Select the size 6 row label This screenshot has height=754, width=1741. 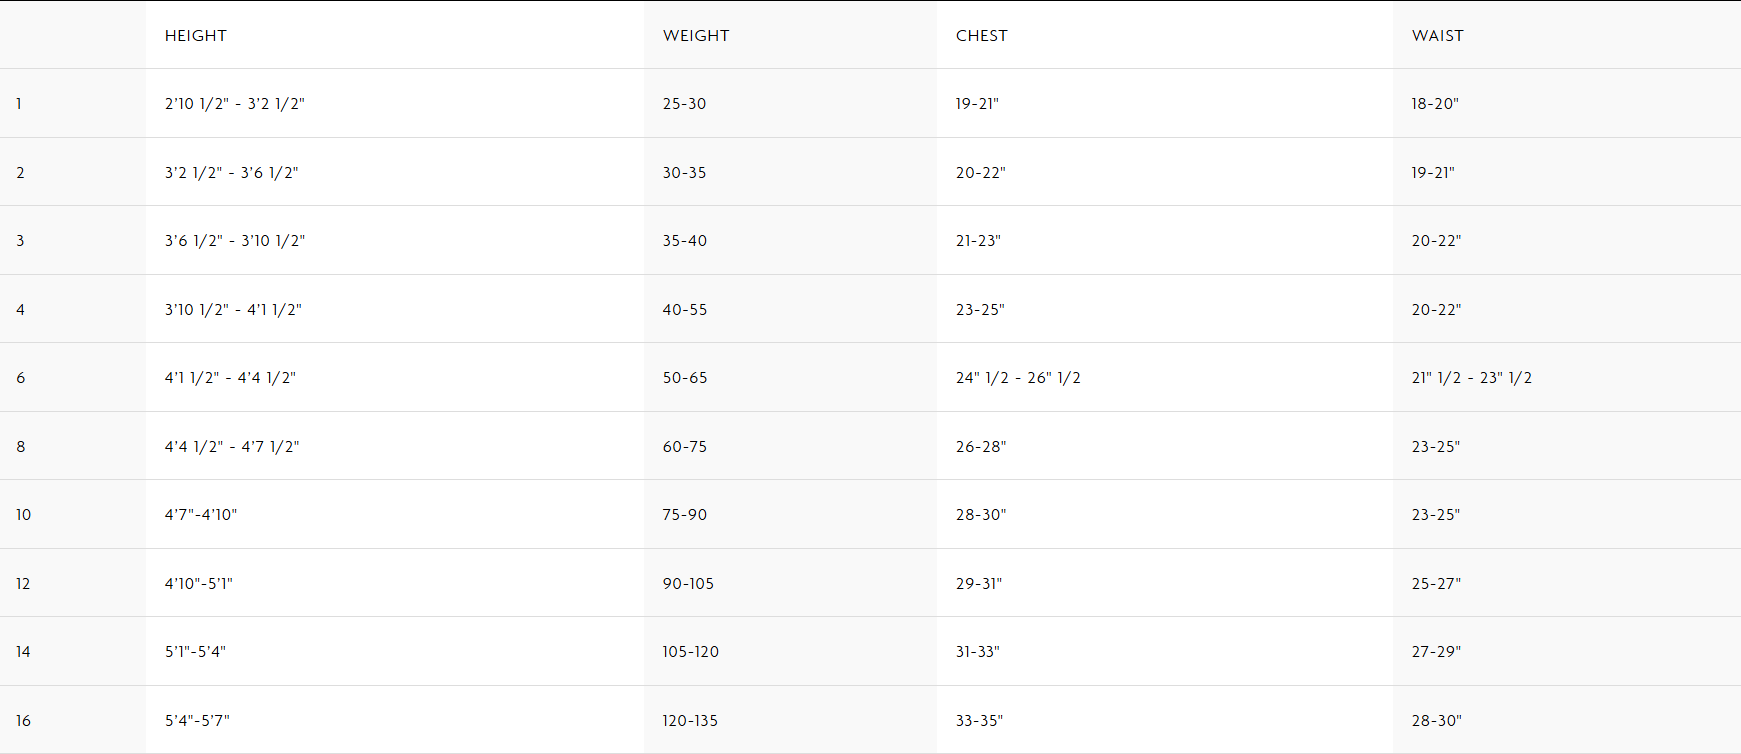point(20,378)
